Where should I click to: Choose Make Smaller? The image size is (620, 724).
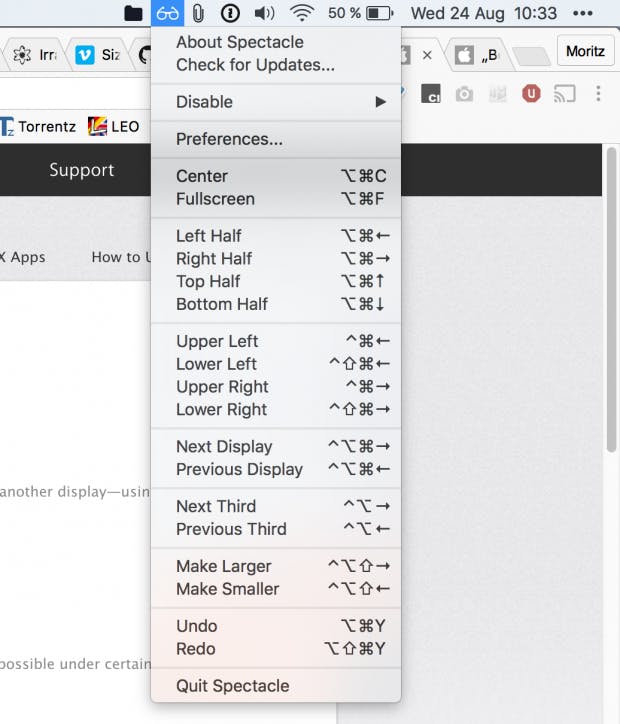pyautogui.click(x=276, y=589)
